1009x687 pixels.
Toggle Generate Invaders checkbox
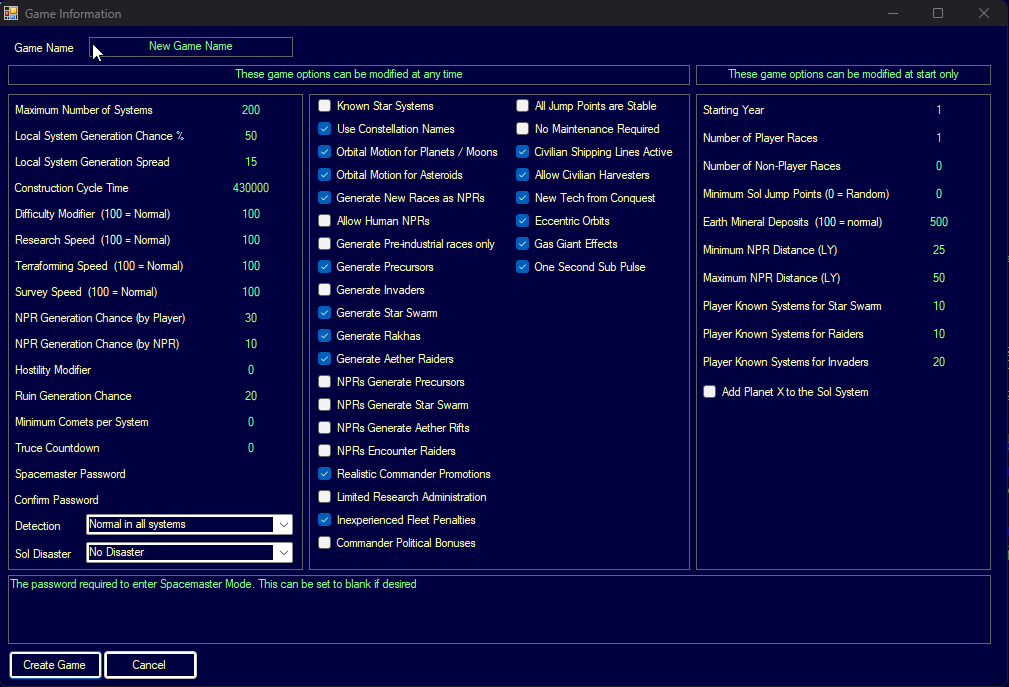tap(325, 290)
